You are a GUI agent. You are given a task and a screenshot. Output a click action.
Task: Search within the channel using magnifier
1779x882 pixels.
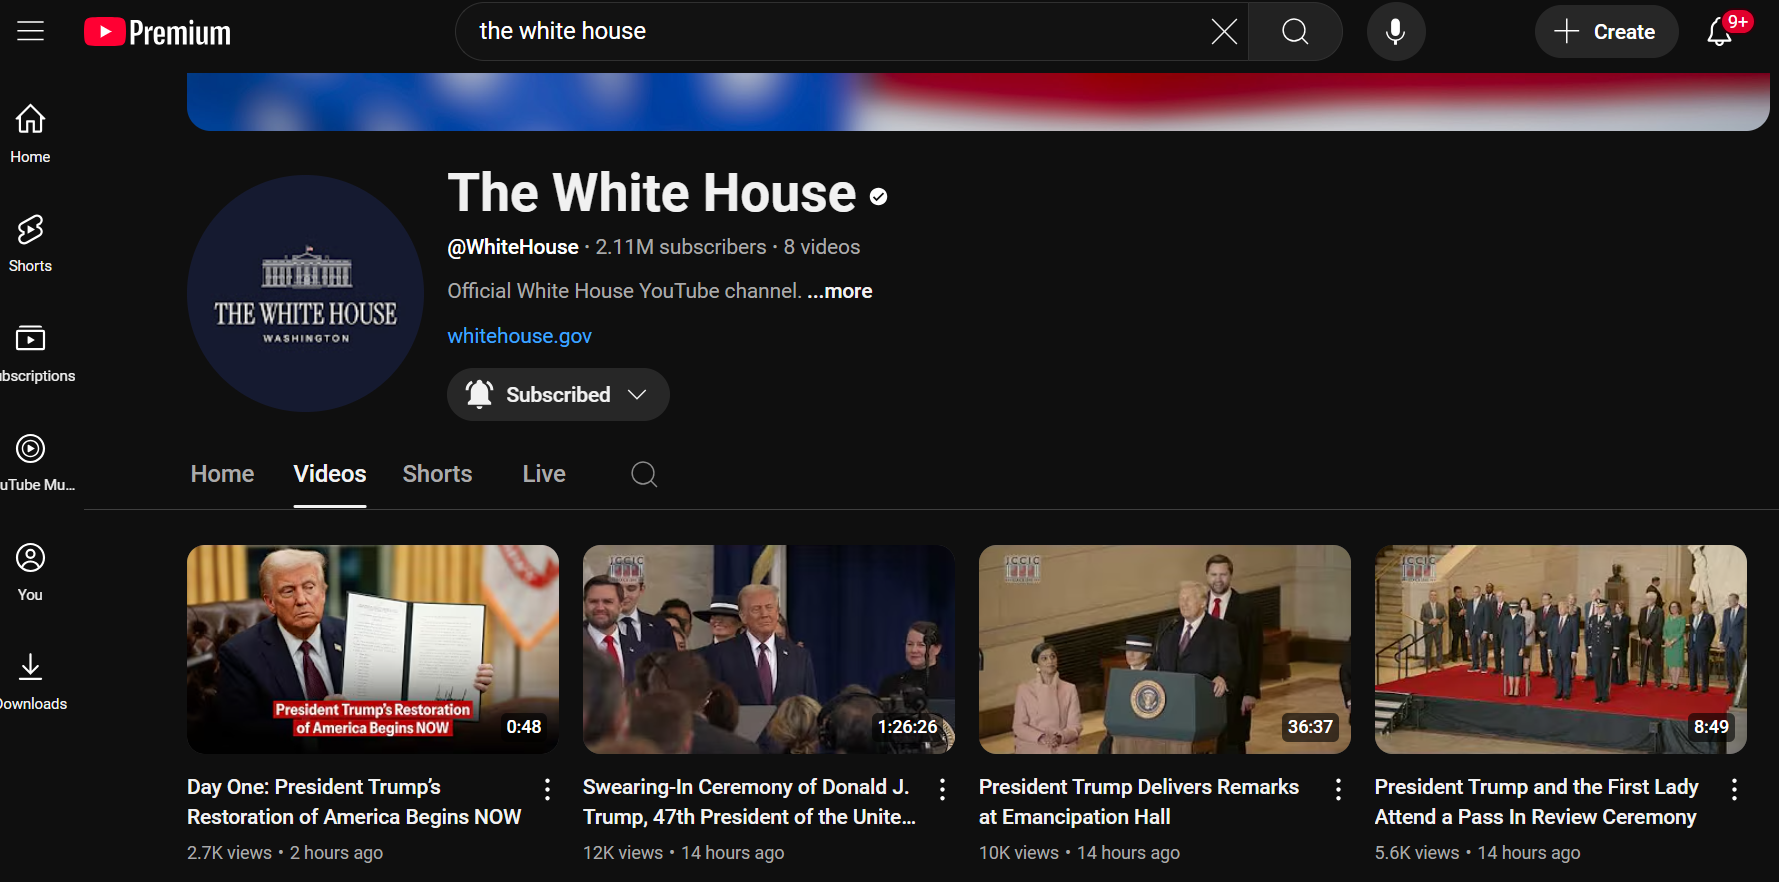(644, 474)
